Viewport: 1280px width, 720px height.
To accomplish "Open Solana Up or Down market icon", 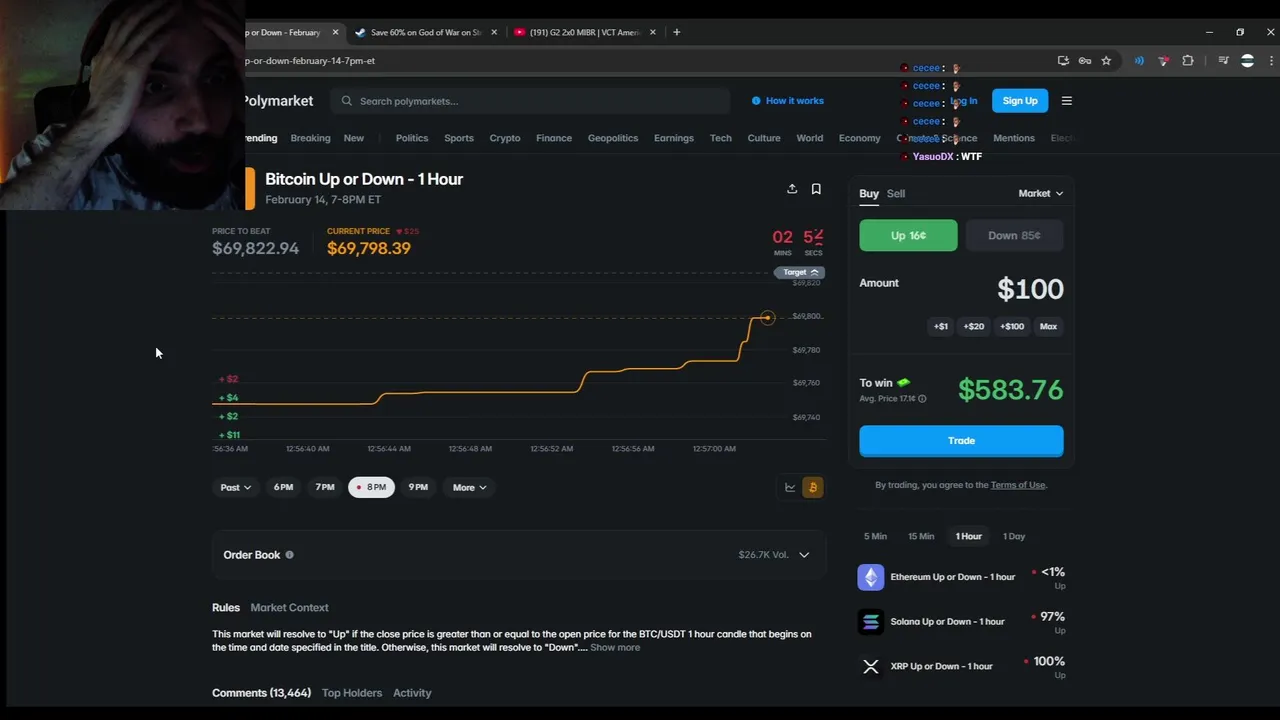I will click(x=871, y=622).
